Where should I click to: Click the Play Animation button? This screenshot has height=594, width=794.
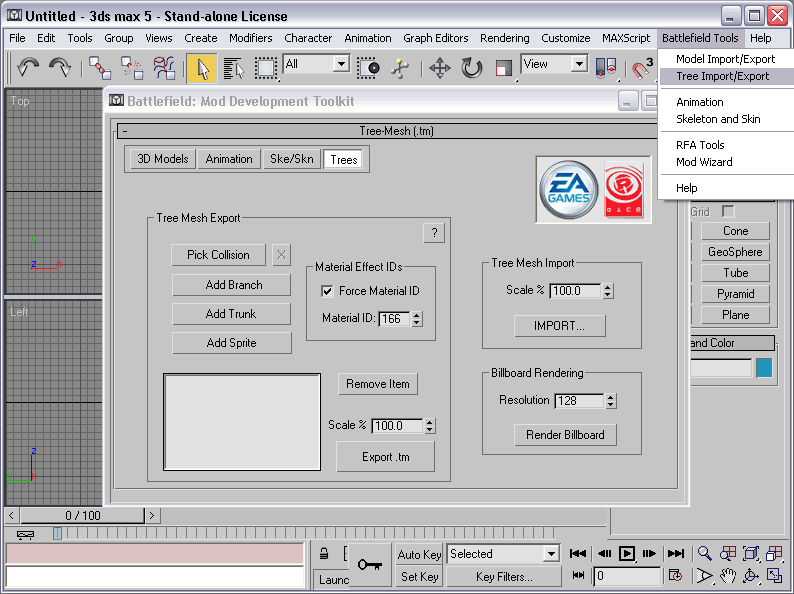(x=626, y=553)
